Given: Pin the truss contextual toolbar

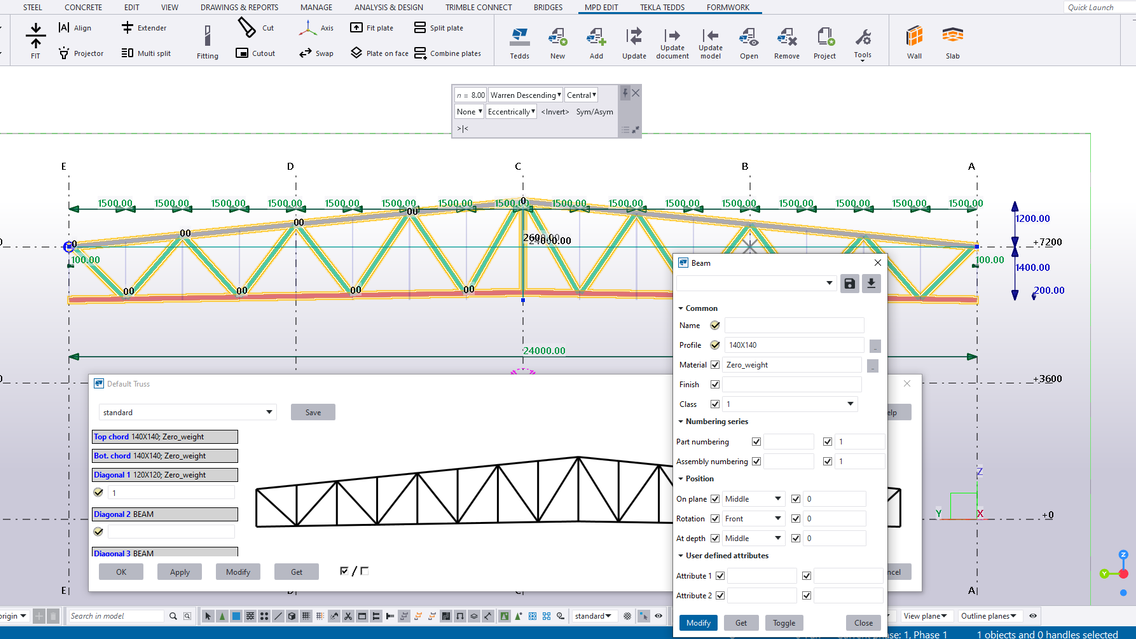Looking at the screenshot, I should [625, 93].
